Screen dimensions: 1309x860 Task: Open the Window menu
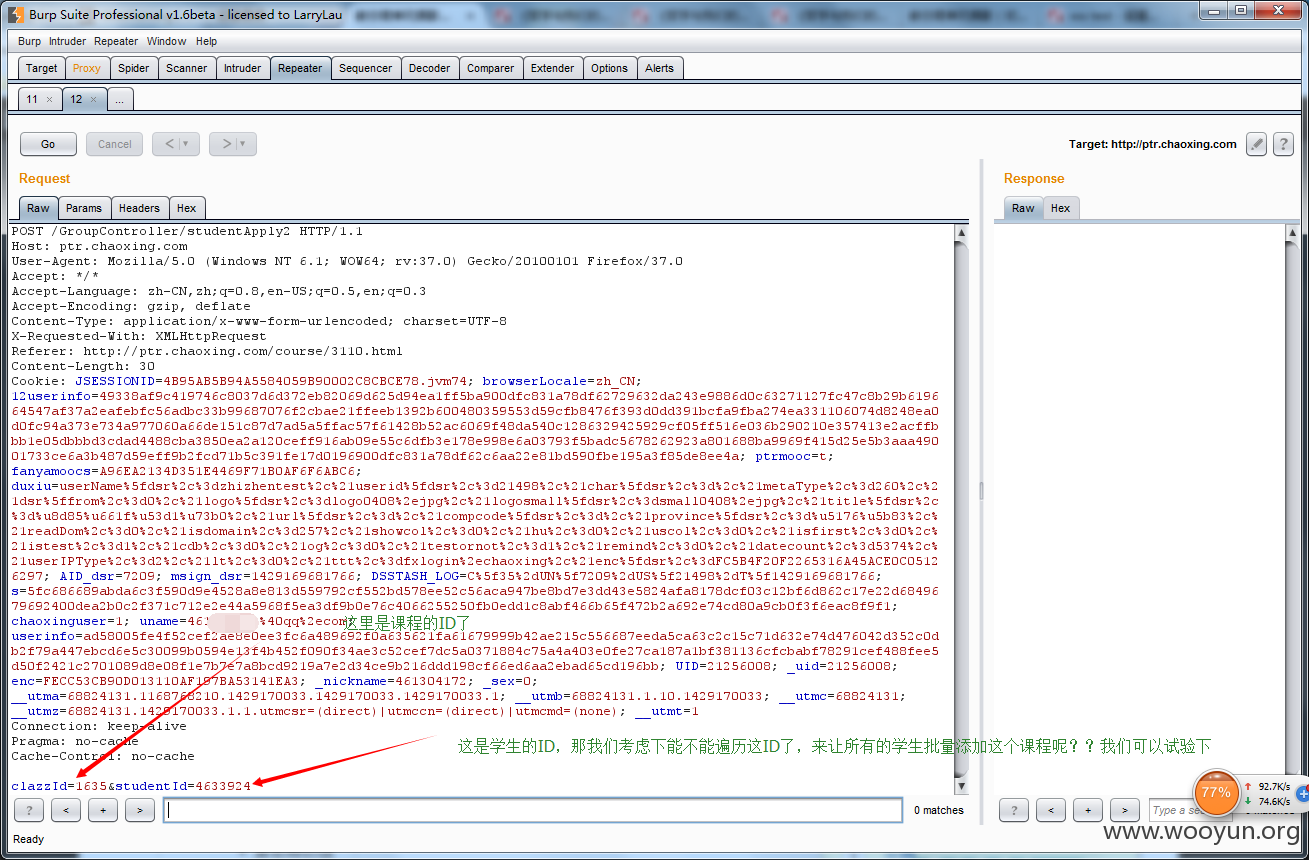point(166,41)
